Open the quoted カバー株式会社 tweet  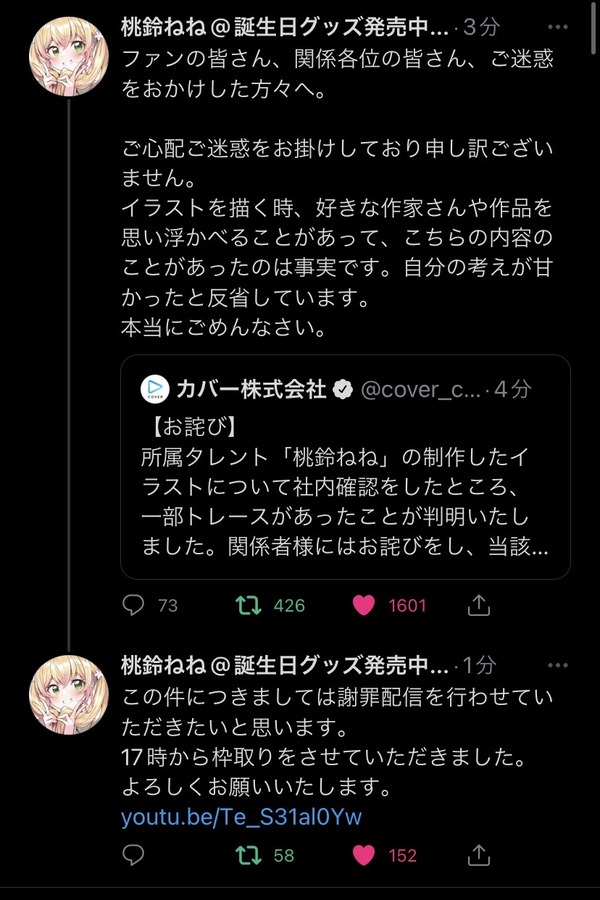(345, 467)
